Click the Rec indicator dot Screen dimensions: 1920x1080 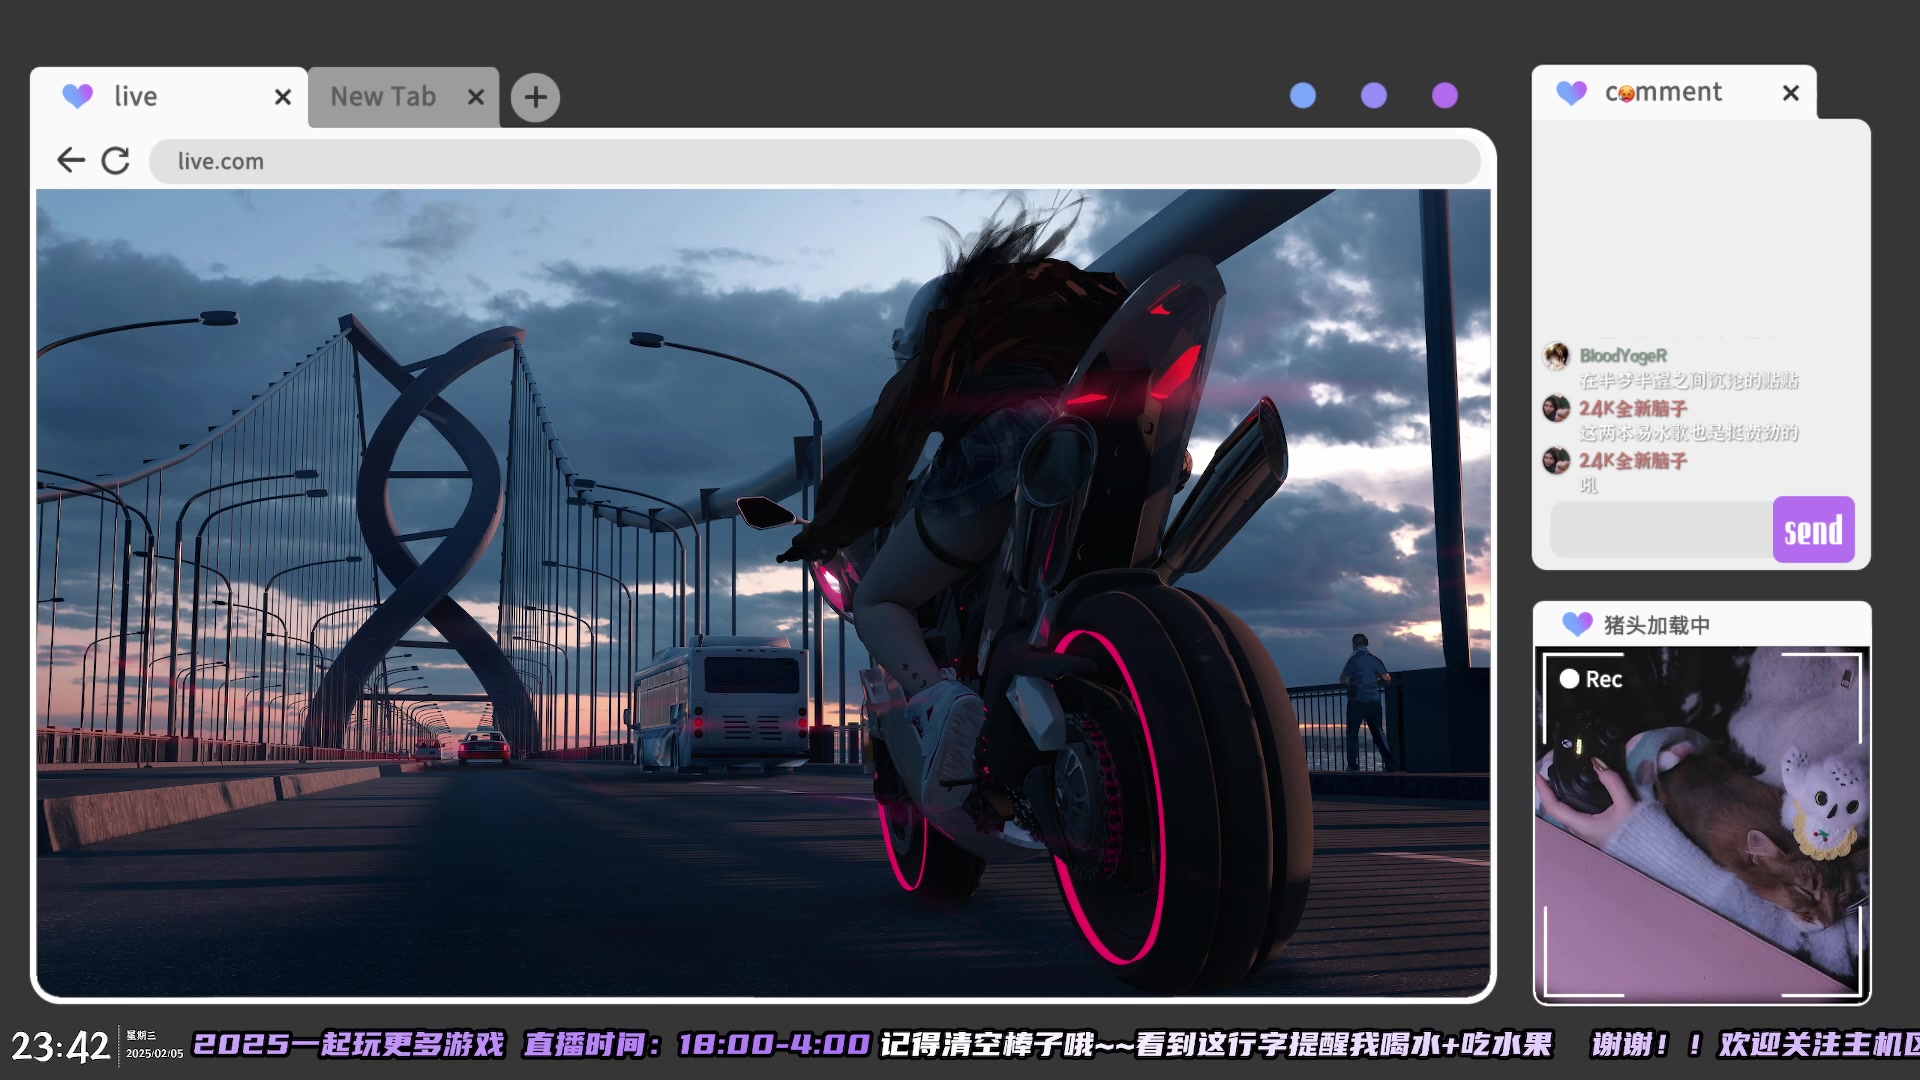[1569, 679]
